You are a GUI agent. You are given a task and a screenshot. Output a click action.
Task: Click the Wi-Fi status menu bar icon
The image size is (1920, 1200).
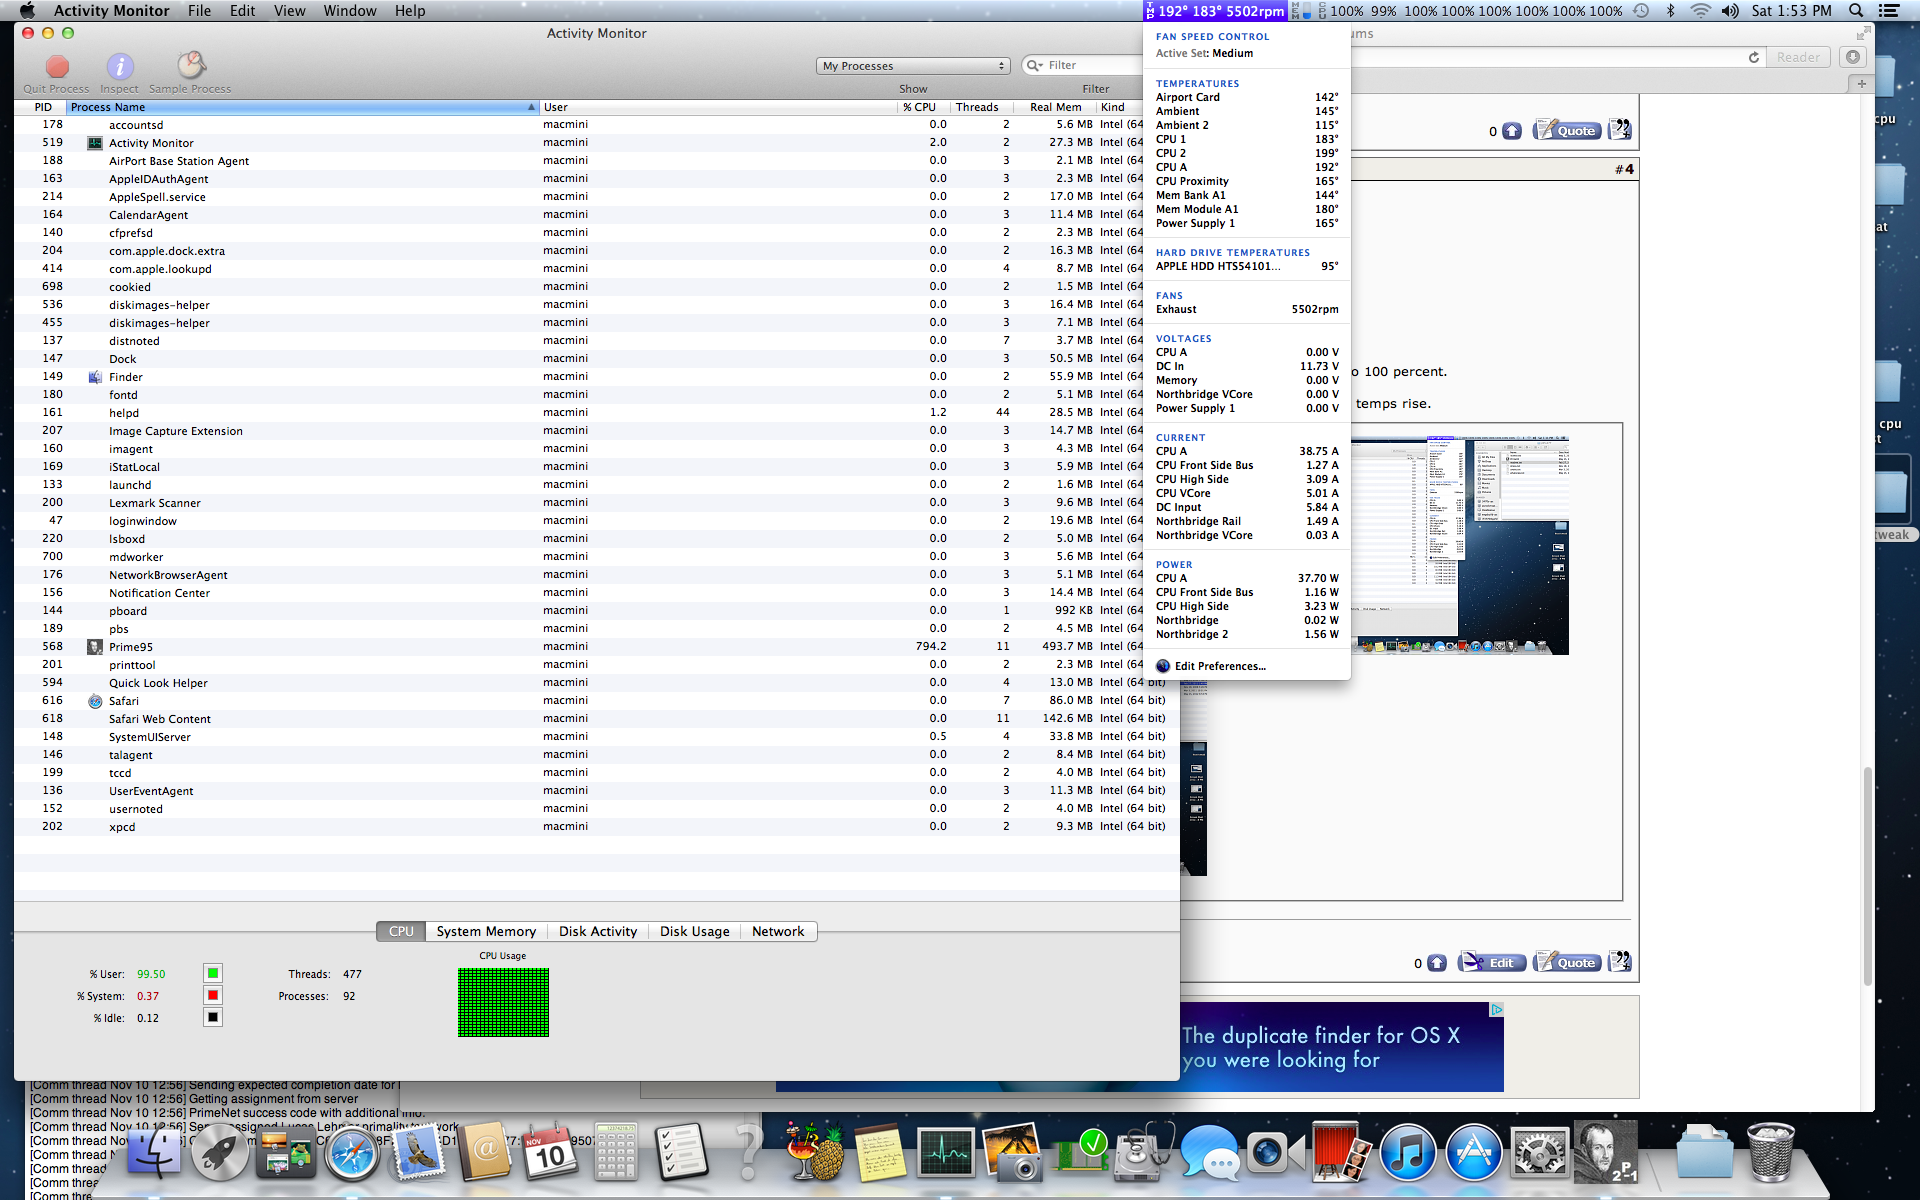pyautogui.click(x=1700, y=11)
